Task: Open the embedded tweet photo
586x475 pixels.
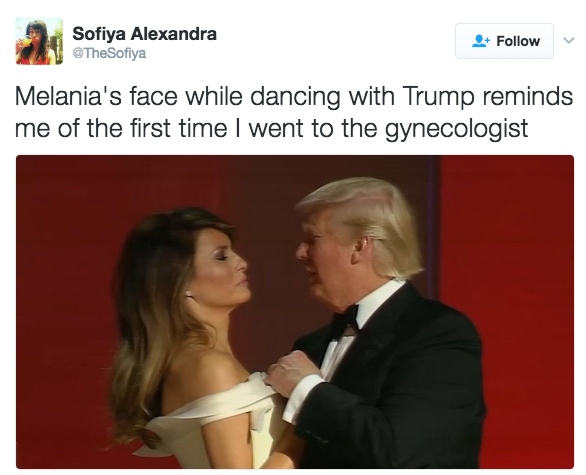Action: [295, 312]
